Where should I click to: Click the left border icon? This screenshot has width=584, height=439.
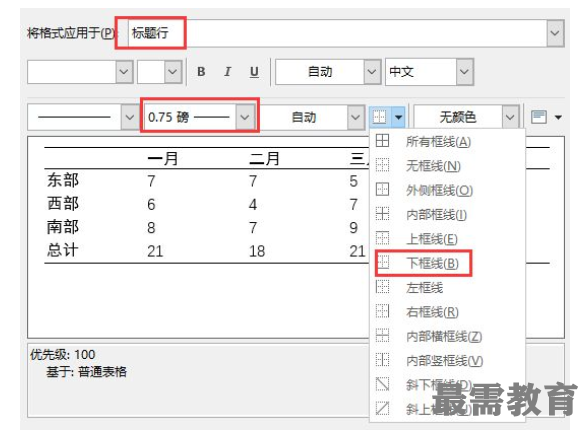pyautogui.click(x=382, y=287)
